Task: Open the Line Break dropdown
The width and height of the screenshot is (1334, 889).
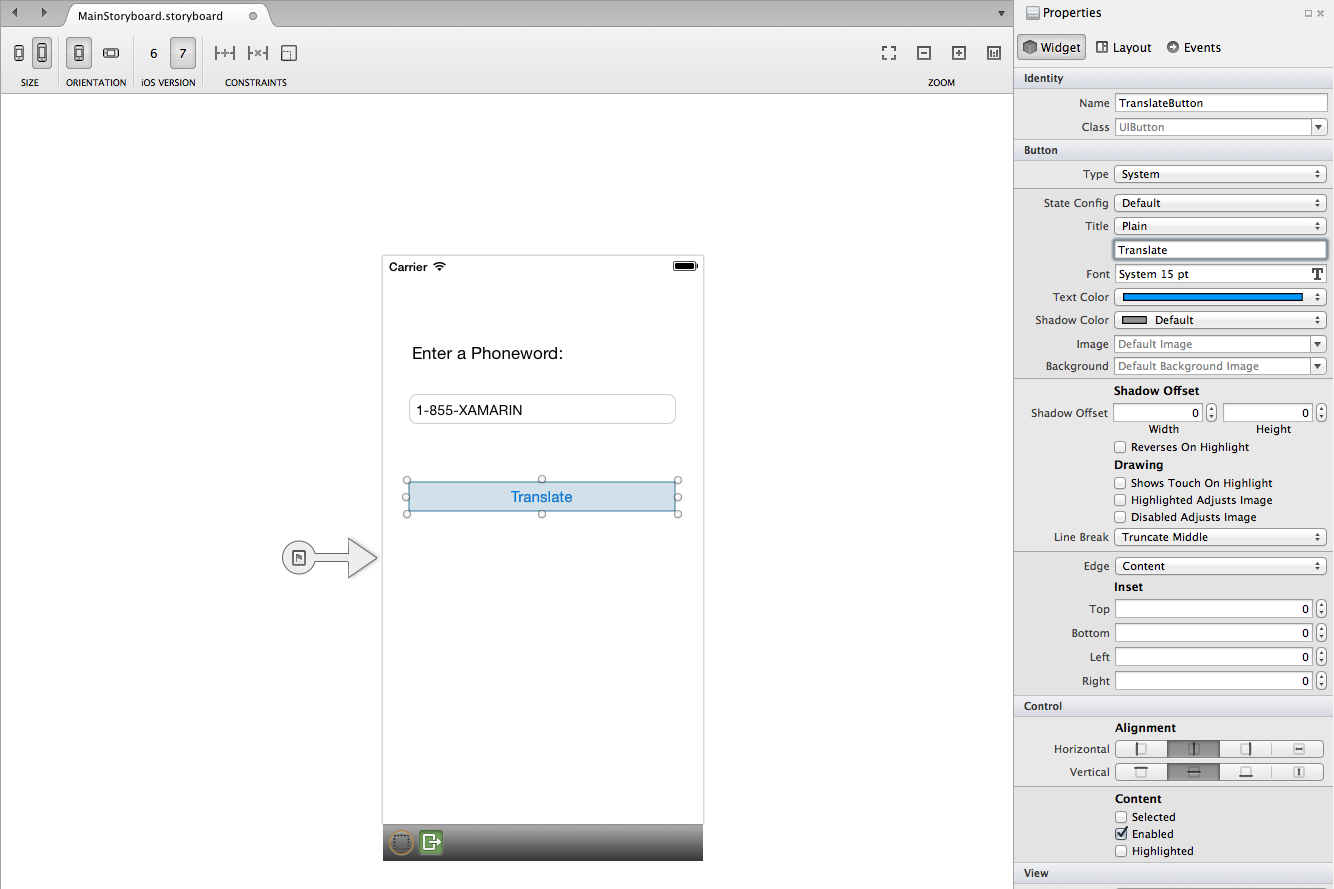Action: click(1220, 537)
